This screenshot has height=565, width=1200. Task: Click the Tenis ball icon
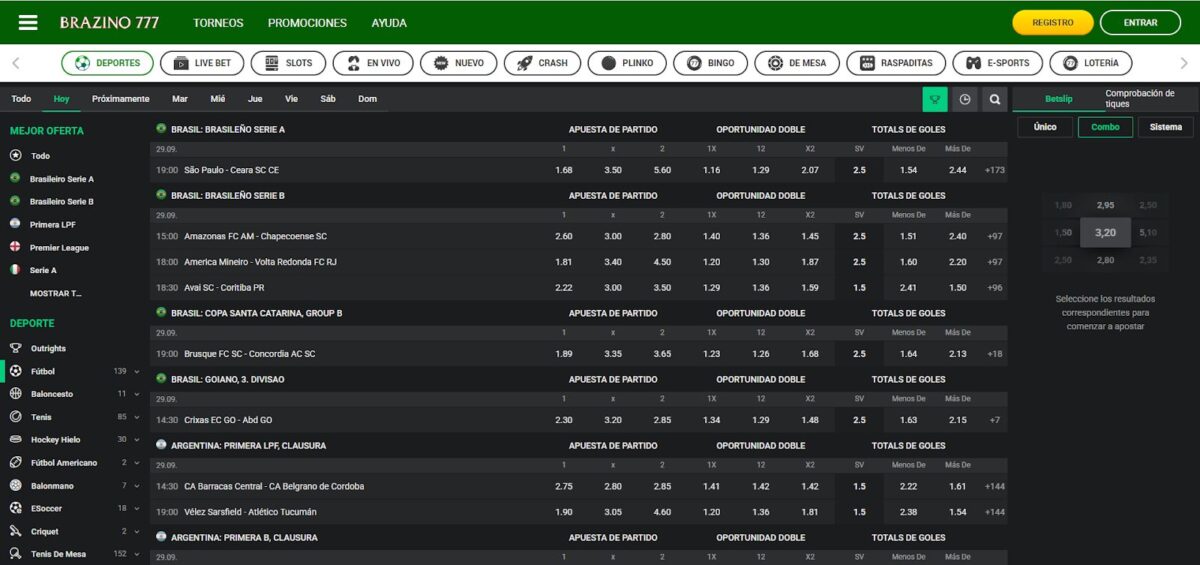[x=15, y=417]
